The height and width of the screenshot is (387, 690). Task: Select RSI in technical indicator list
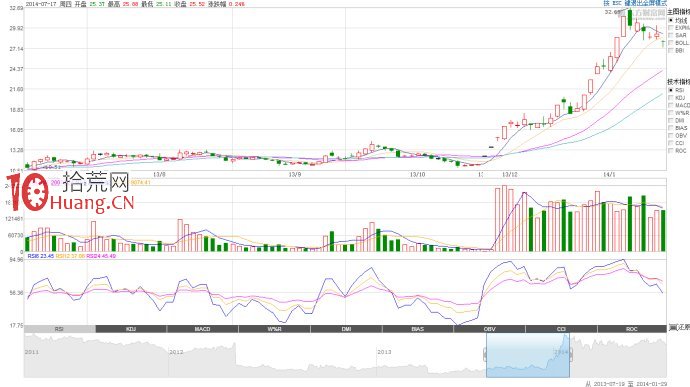[x=671, y=90]
